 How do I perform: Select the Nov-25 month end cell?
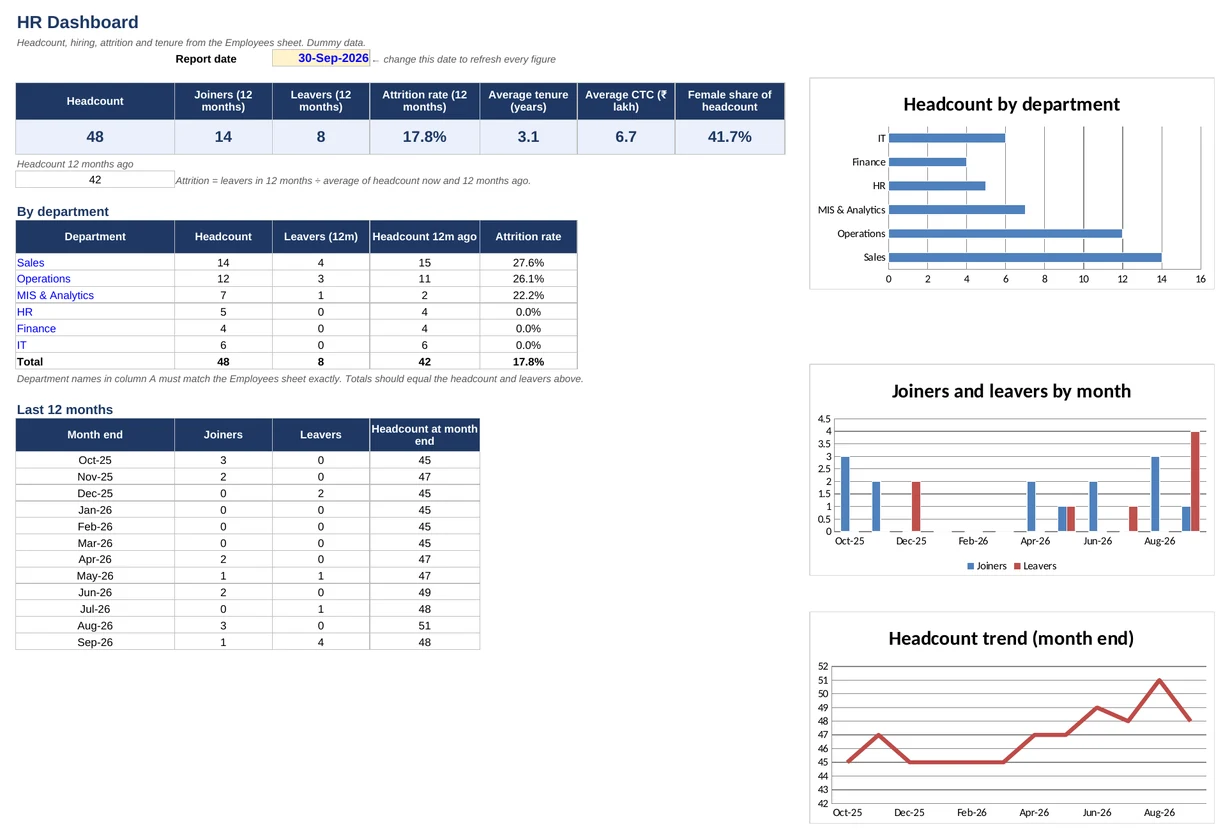[x=95, y=477]
